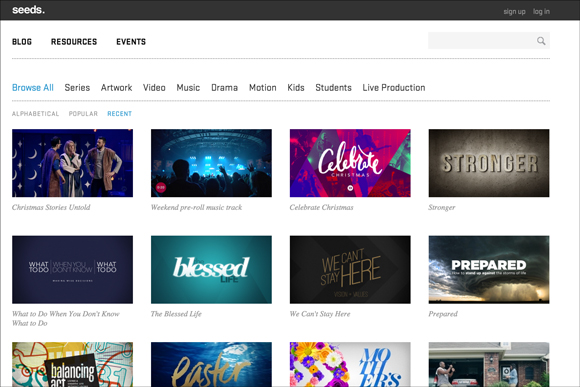Viewport: 580px width, 387px height.
Task: Open the Blessed Life thumbnail image
Action: [211, 269]
